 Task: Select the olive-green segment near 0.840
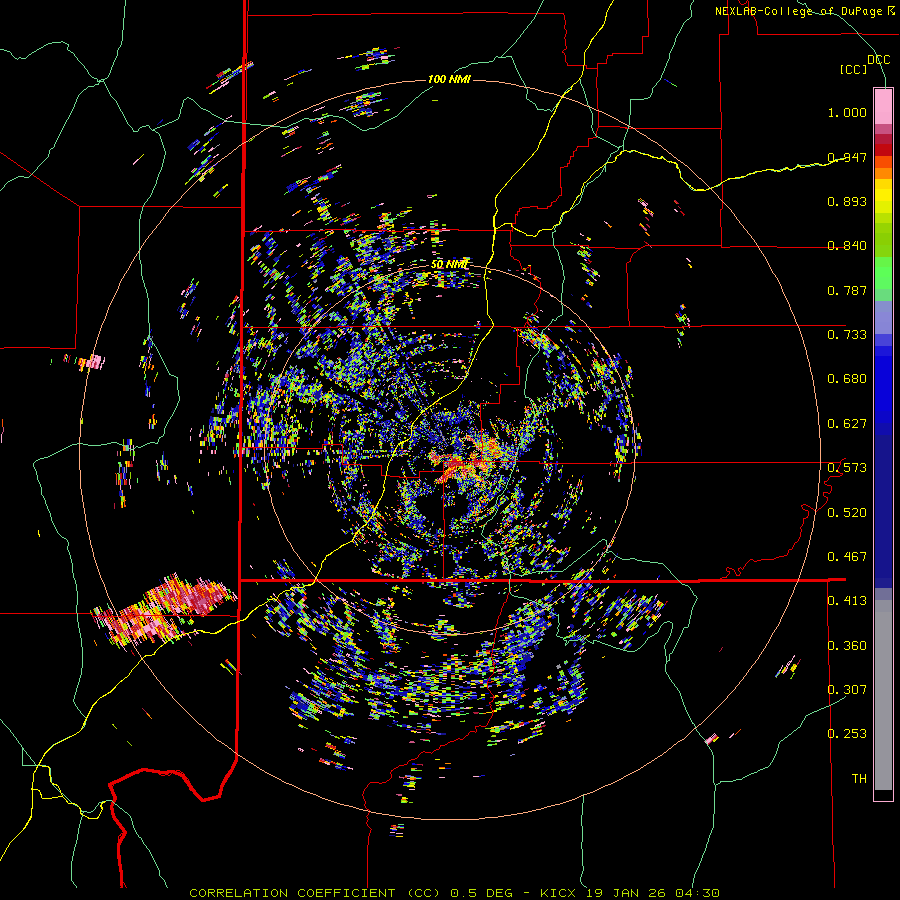click(x=883, y=239)
